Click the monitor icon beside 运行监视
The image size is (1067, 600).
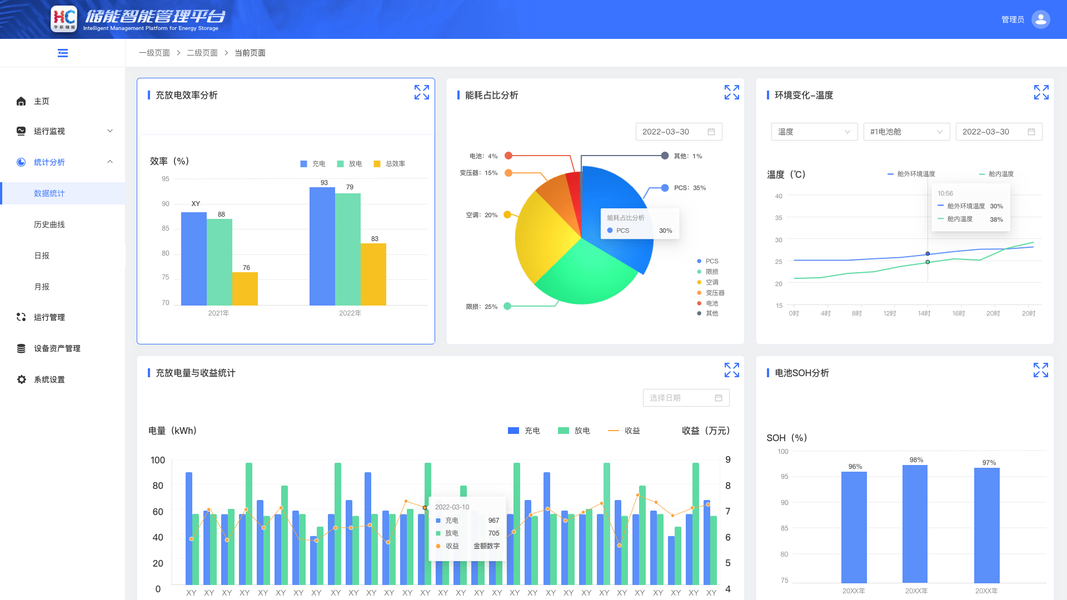pos(21,131)
